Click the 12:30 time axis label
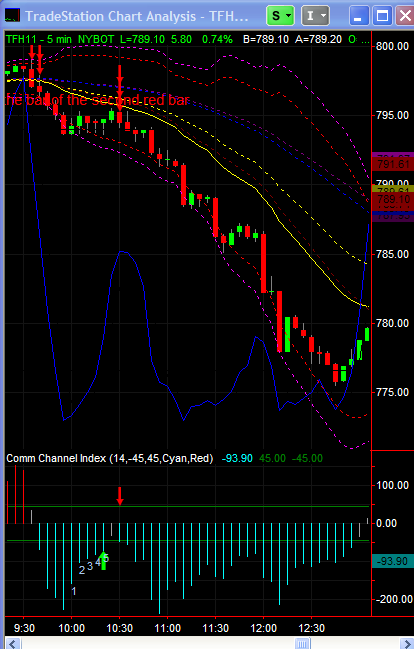 tap(312, 628)
